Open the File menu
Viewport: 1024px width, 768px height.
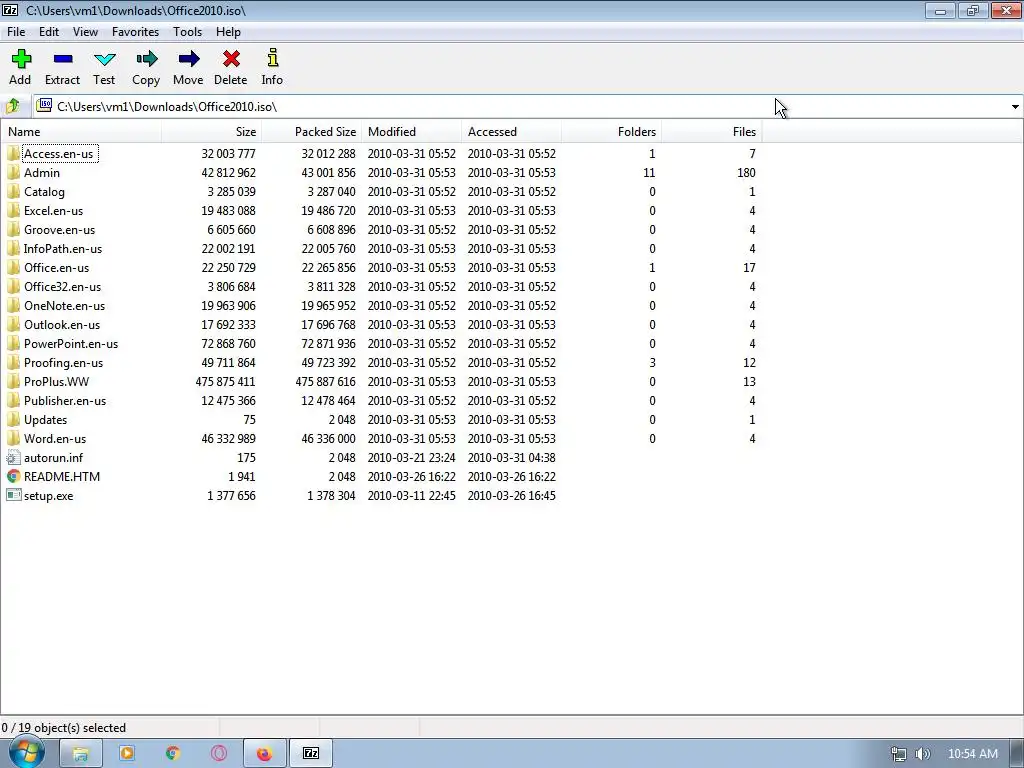(16, 31)
